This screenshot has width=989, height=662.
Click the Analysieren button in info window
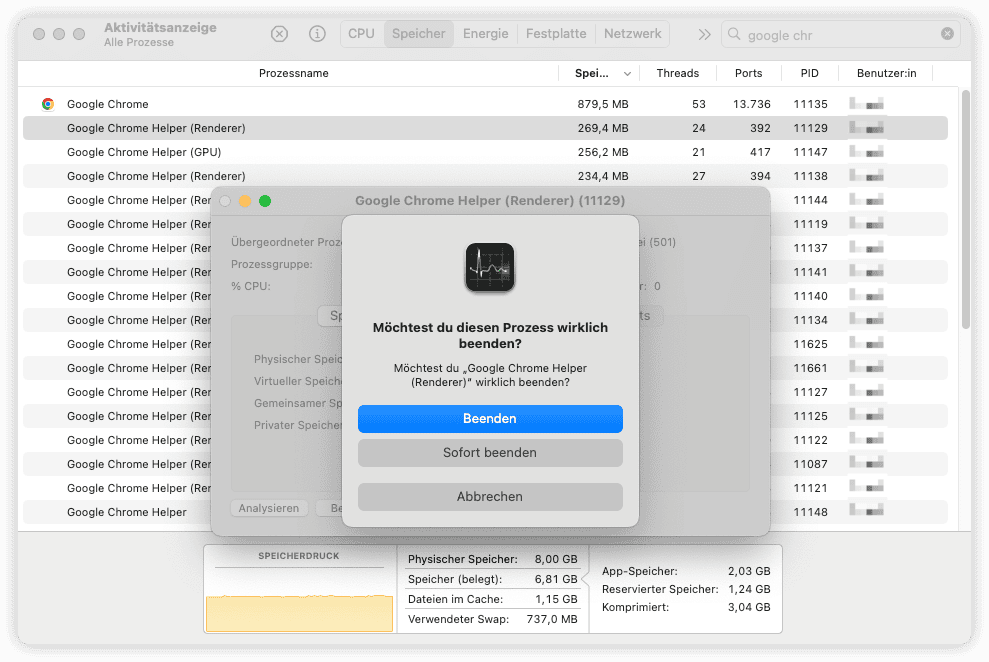[x=269, y=508]
